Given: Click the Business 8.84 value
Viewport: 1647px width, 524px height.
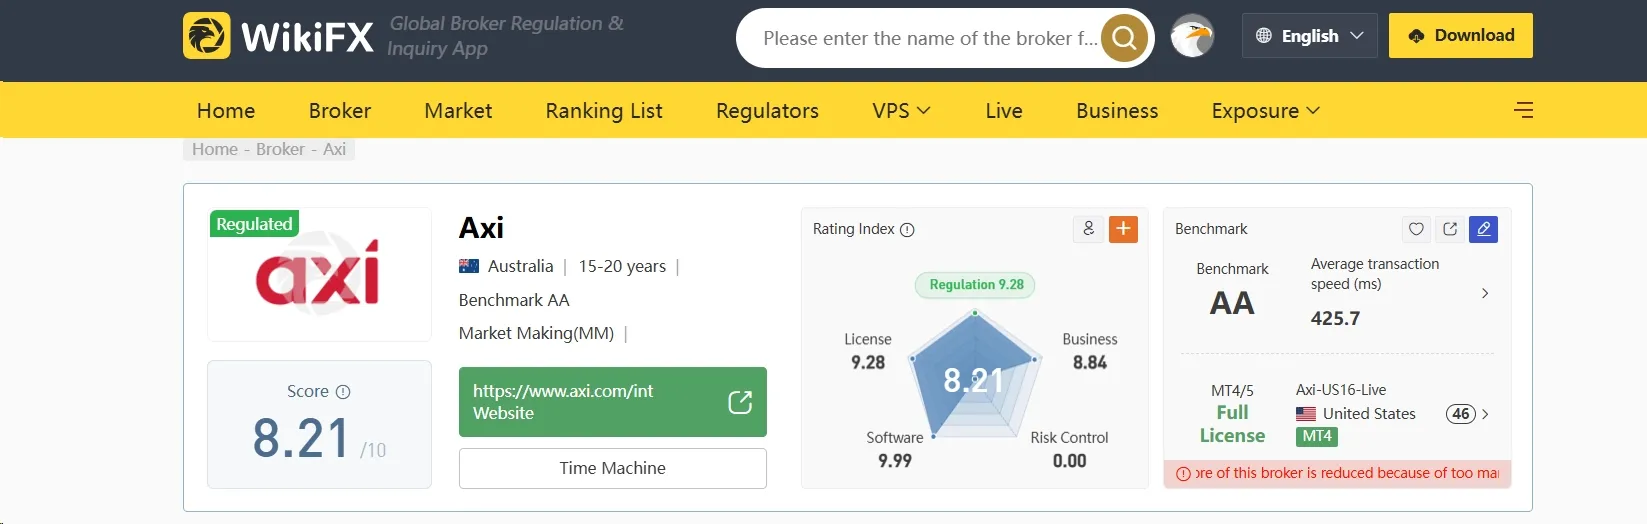Looking at the screenshot, I should point(1089,362).
